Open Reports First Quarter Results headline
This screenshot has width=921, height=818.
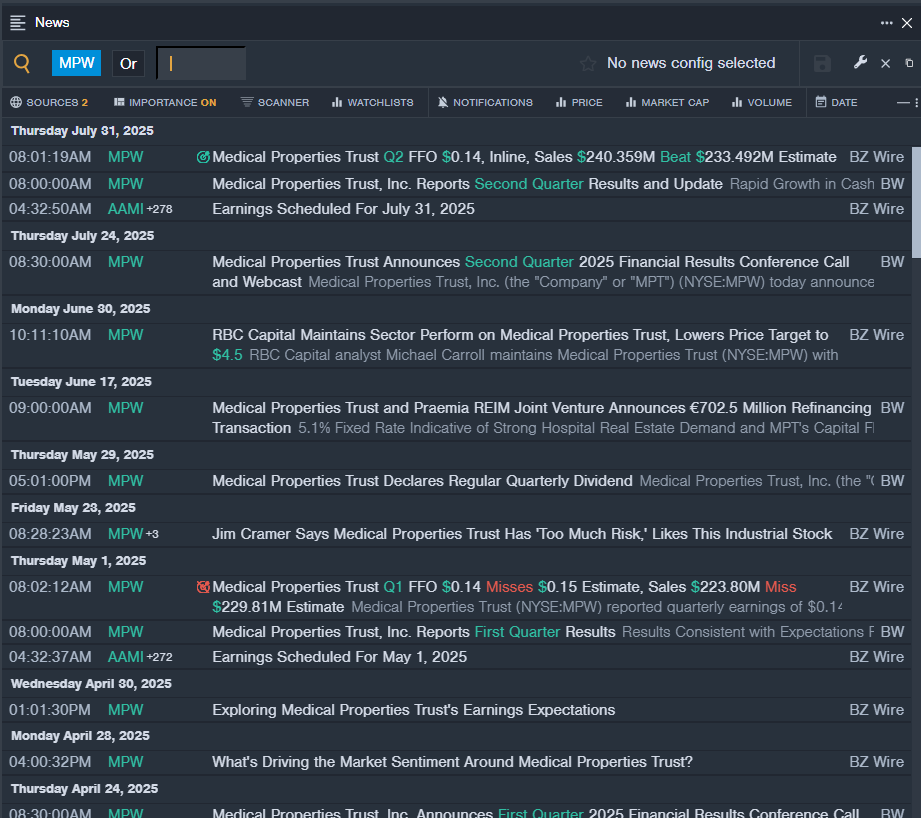click(414, 632)
